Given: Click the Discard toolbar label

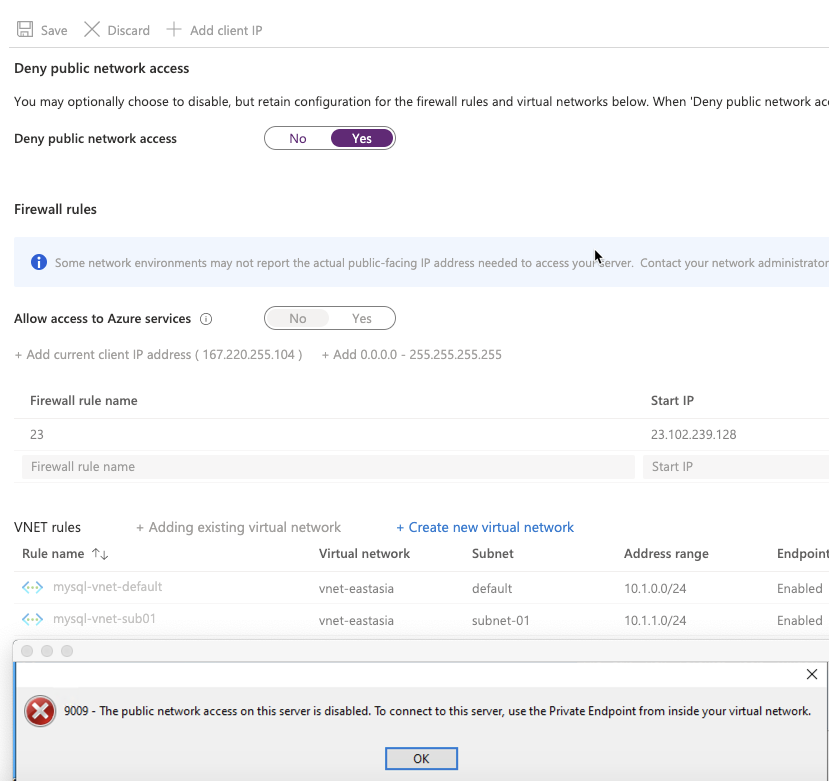Looking at the screenshot, I should [128, 31].
